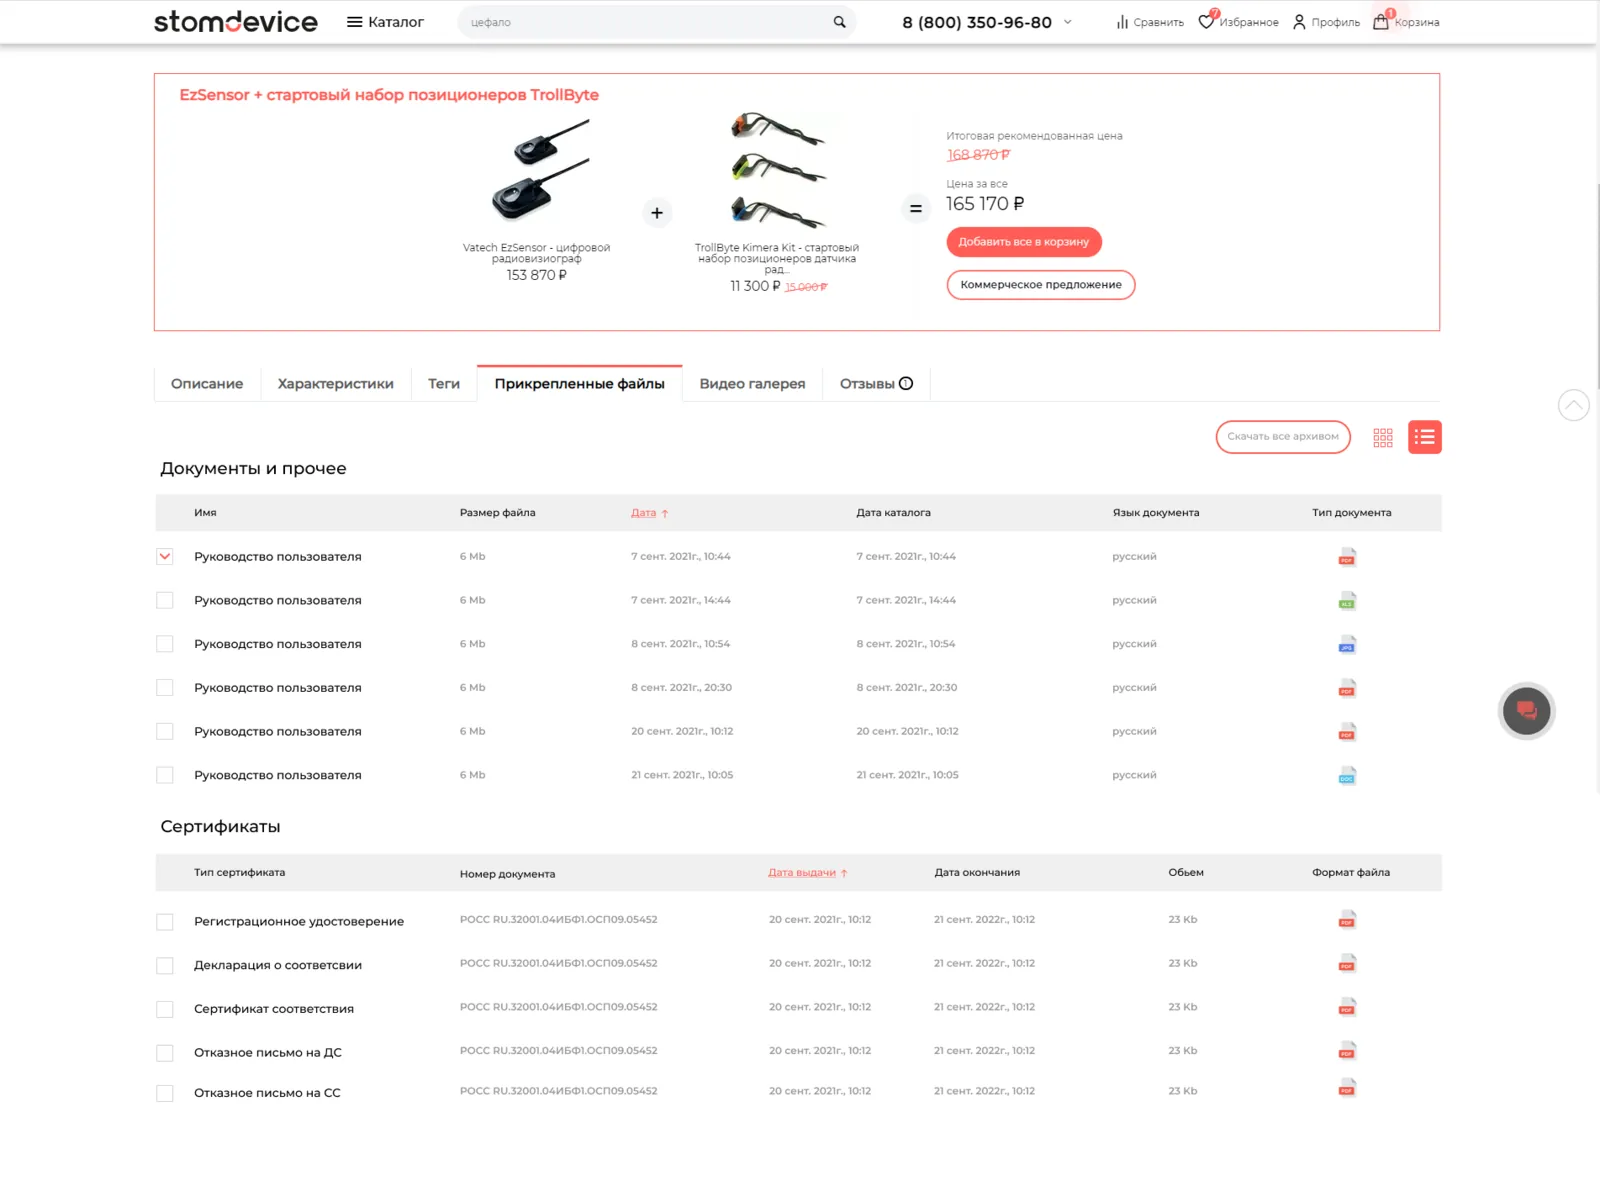The width and height of the screenshot is (1600, 1202).
Task: Go to stomdevice home logo
Action: 236,22
